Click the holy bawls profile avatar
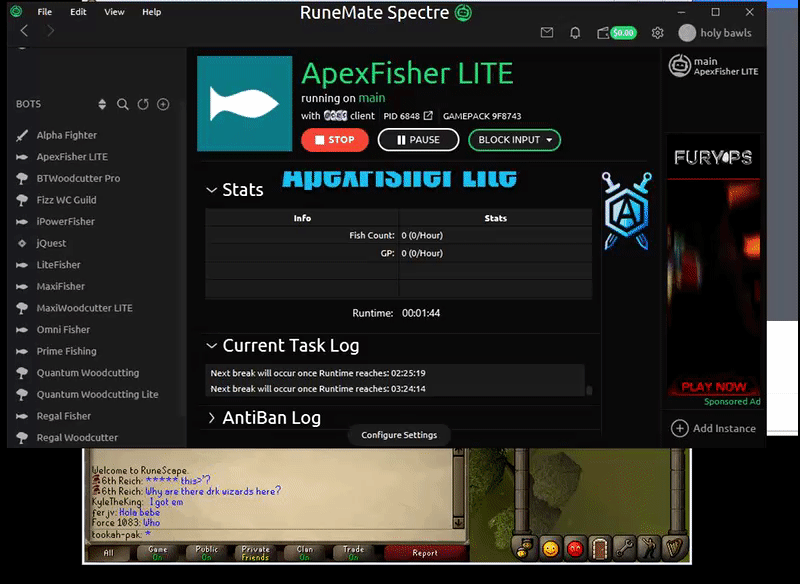This screenshot has height=584, width=800. click(x=687, y=33)
